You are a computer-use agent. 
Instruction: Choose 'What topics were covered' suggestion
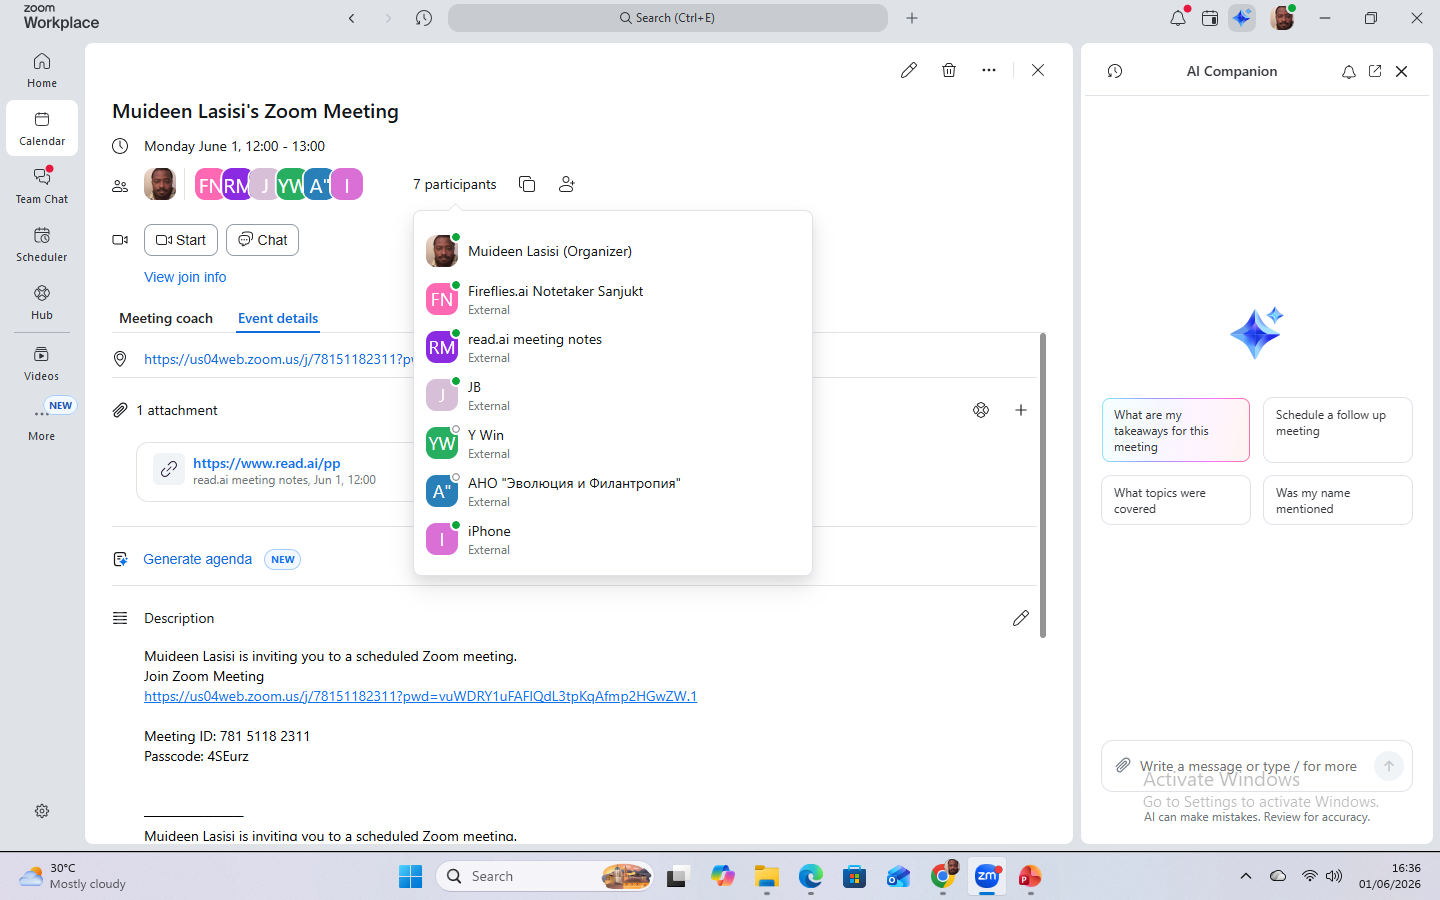point(1176,500)
